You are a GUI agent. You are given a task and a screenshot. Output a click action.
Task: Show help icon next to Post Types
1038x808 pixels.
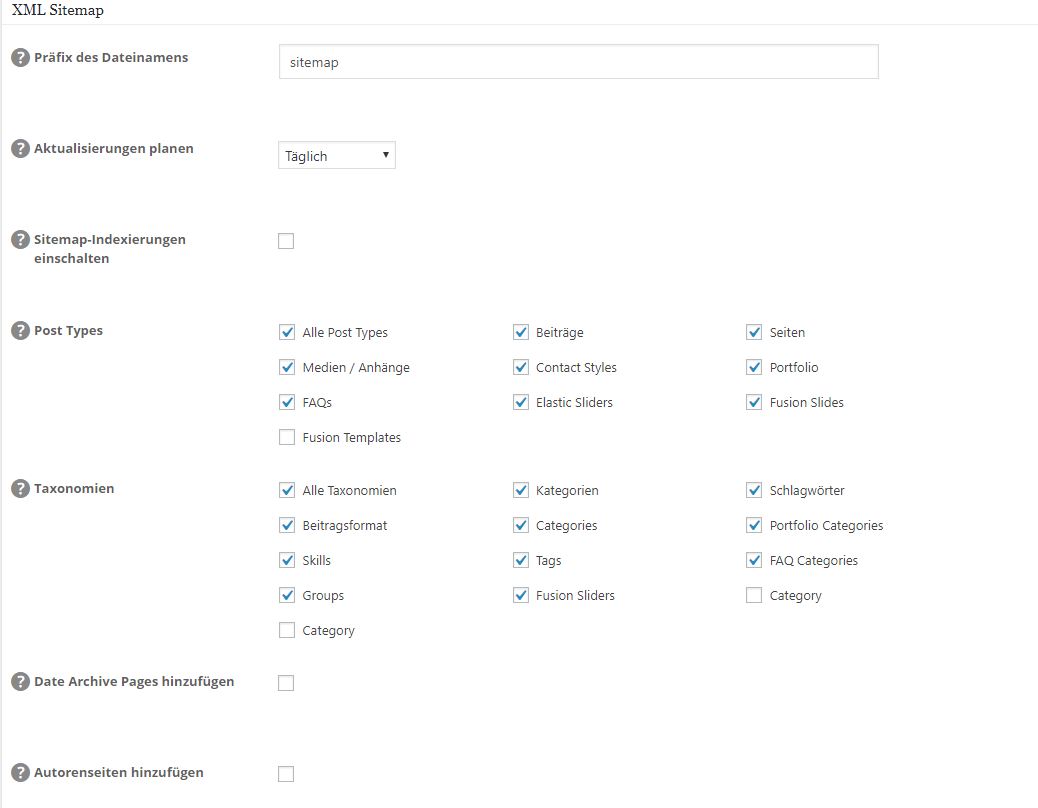point(20,331)
